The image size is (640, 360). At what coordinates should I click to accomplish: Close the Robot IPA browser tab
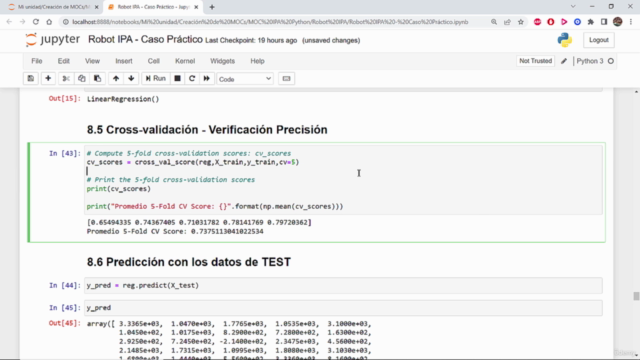click(x=196, y=7)
